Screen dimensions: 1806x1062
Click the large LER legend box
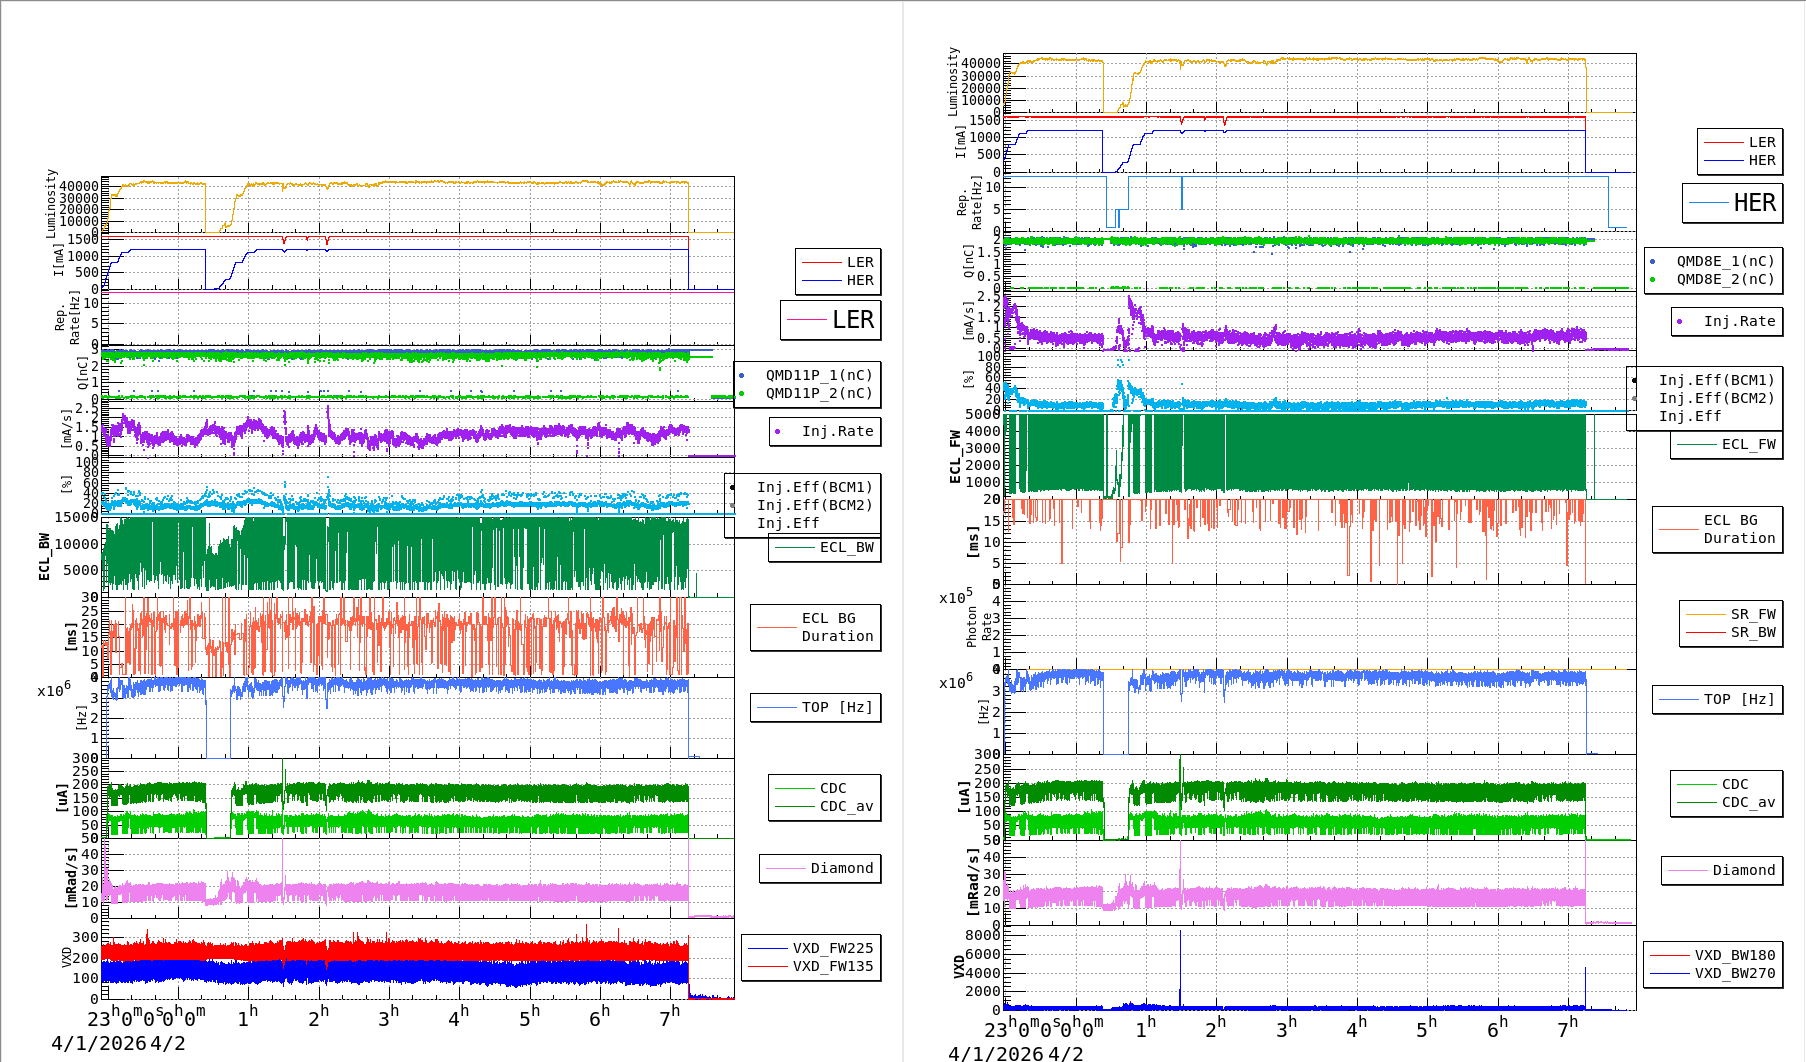(x=831, y=320)
